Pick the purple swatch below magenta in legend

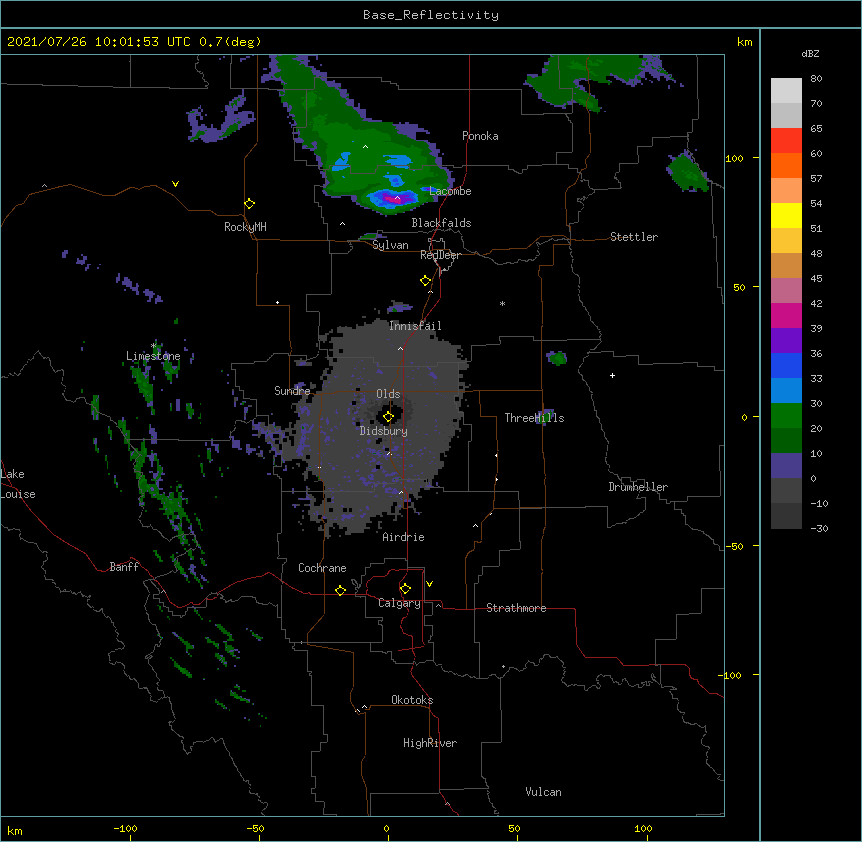786,341
